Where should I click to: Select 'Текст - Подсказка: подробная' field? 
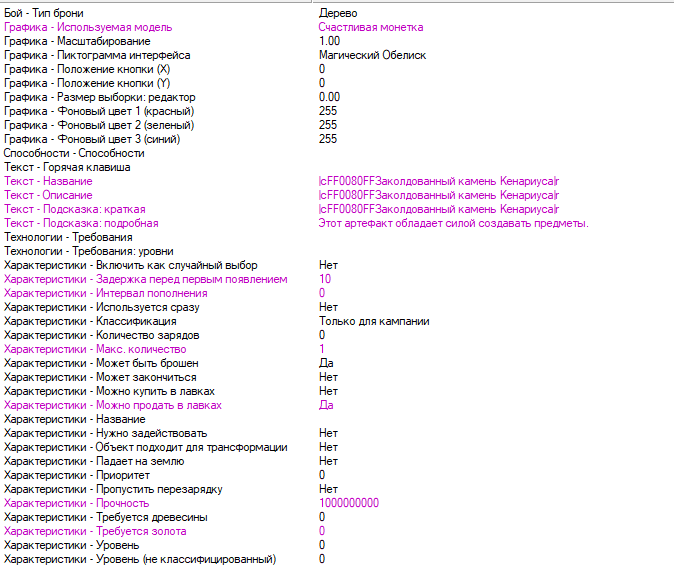(81, 224)
